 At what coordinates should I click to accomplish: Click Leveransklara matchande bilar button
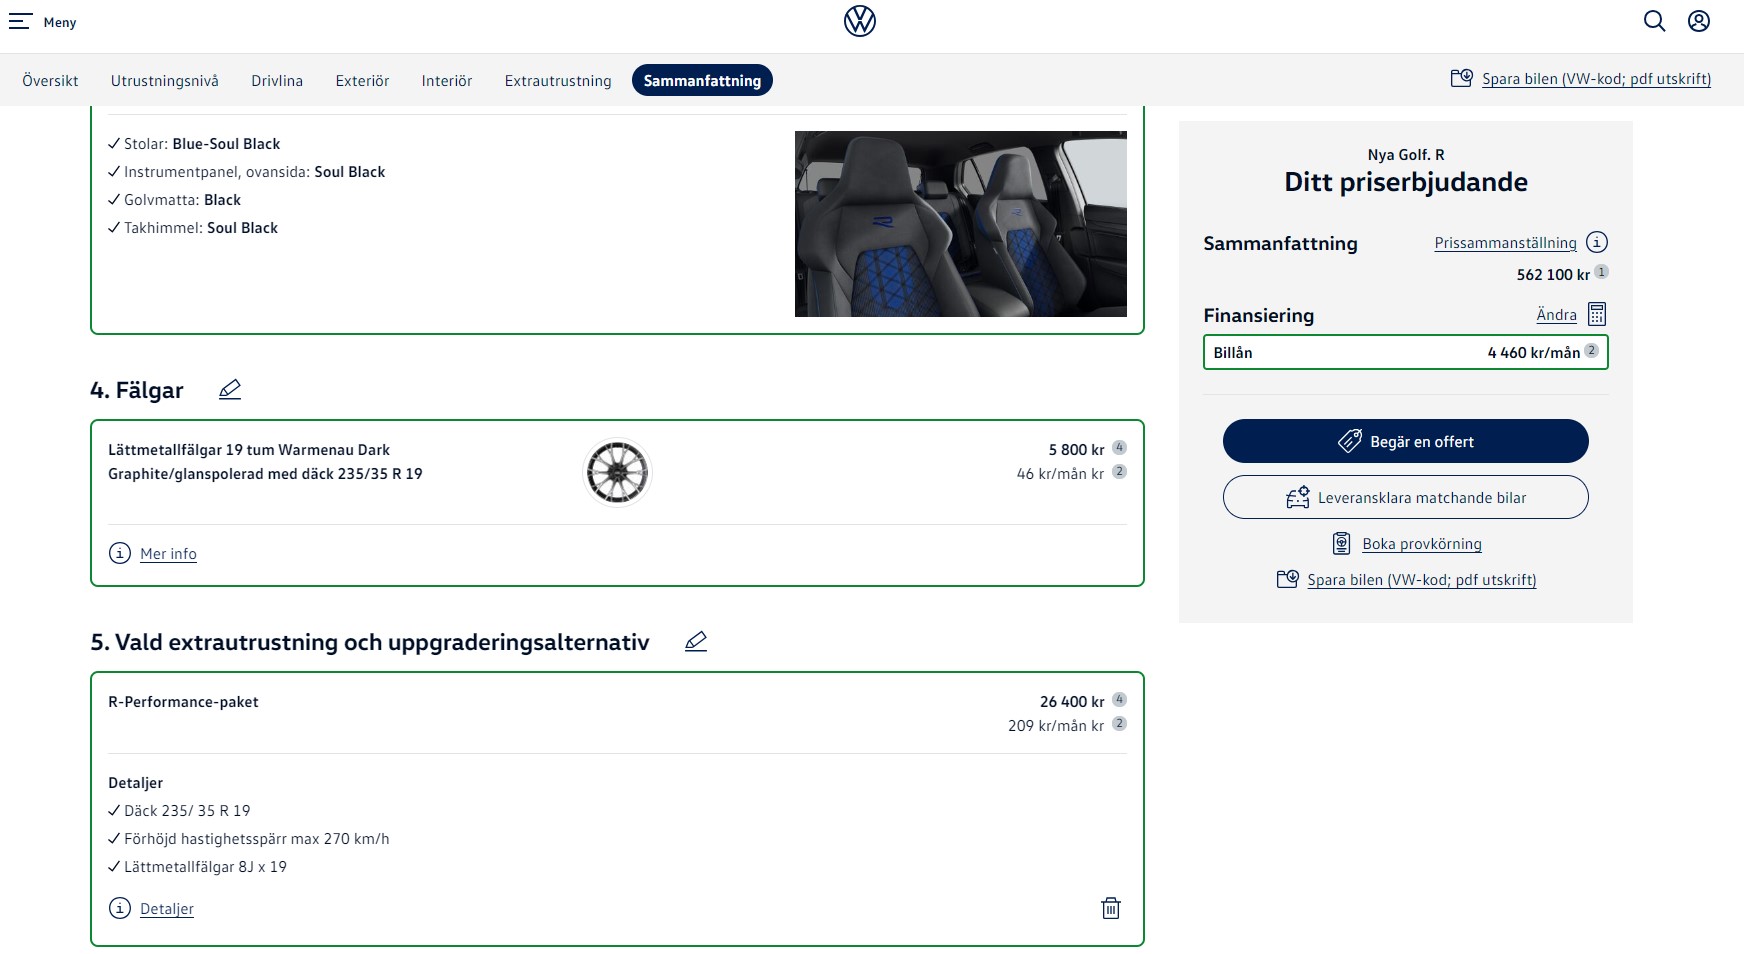pos(1406,497)
